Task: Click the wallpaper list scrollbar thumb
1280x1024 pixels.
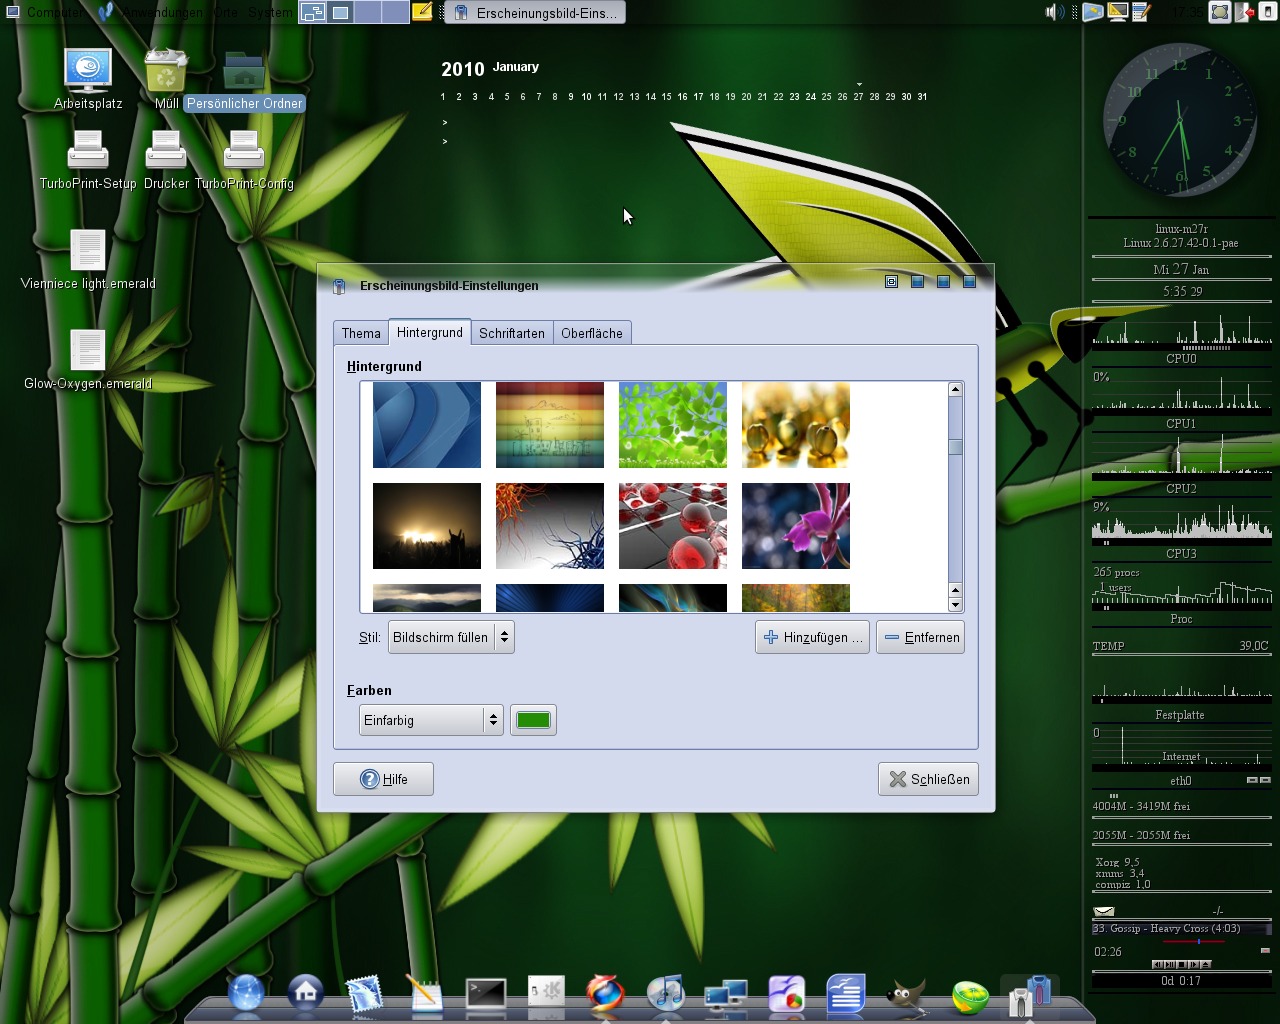Action: point(955,447)
